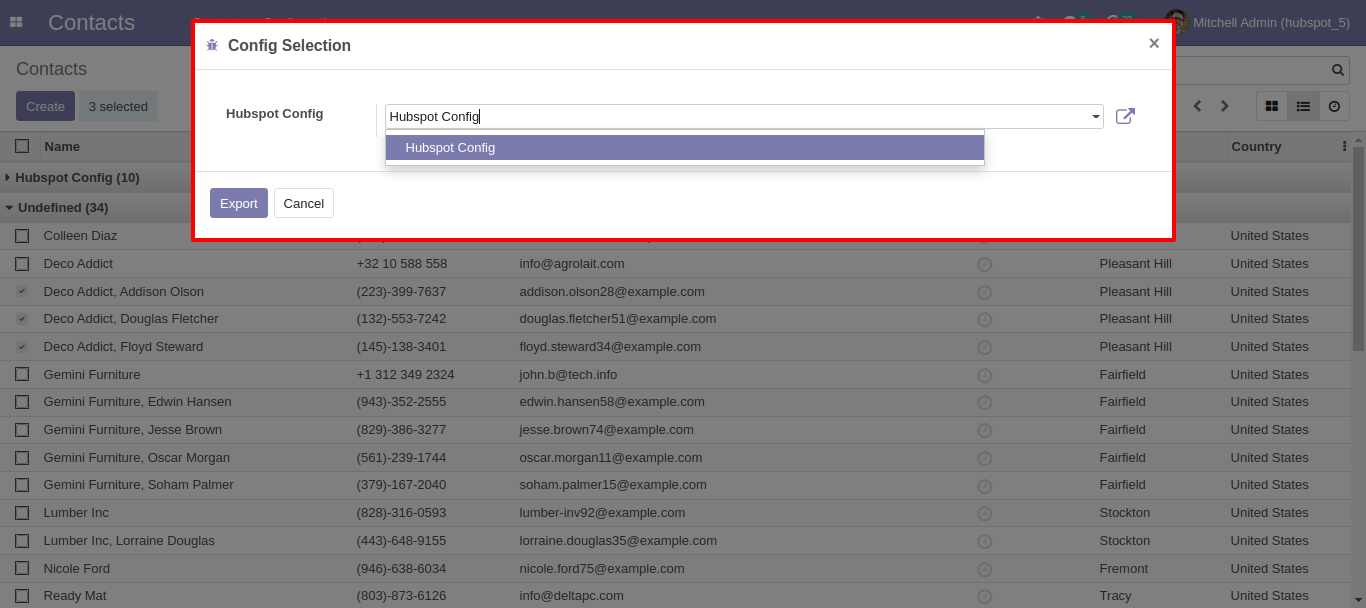Click email info@agrolait.com
The width and height of the screenshot is (1366, 608).
tap(572, 264)
